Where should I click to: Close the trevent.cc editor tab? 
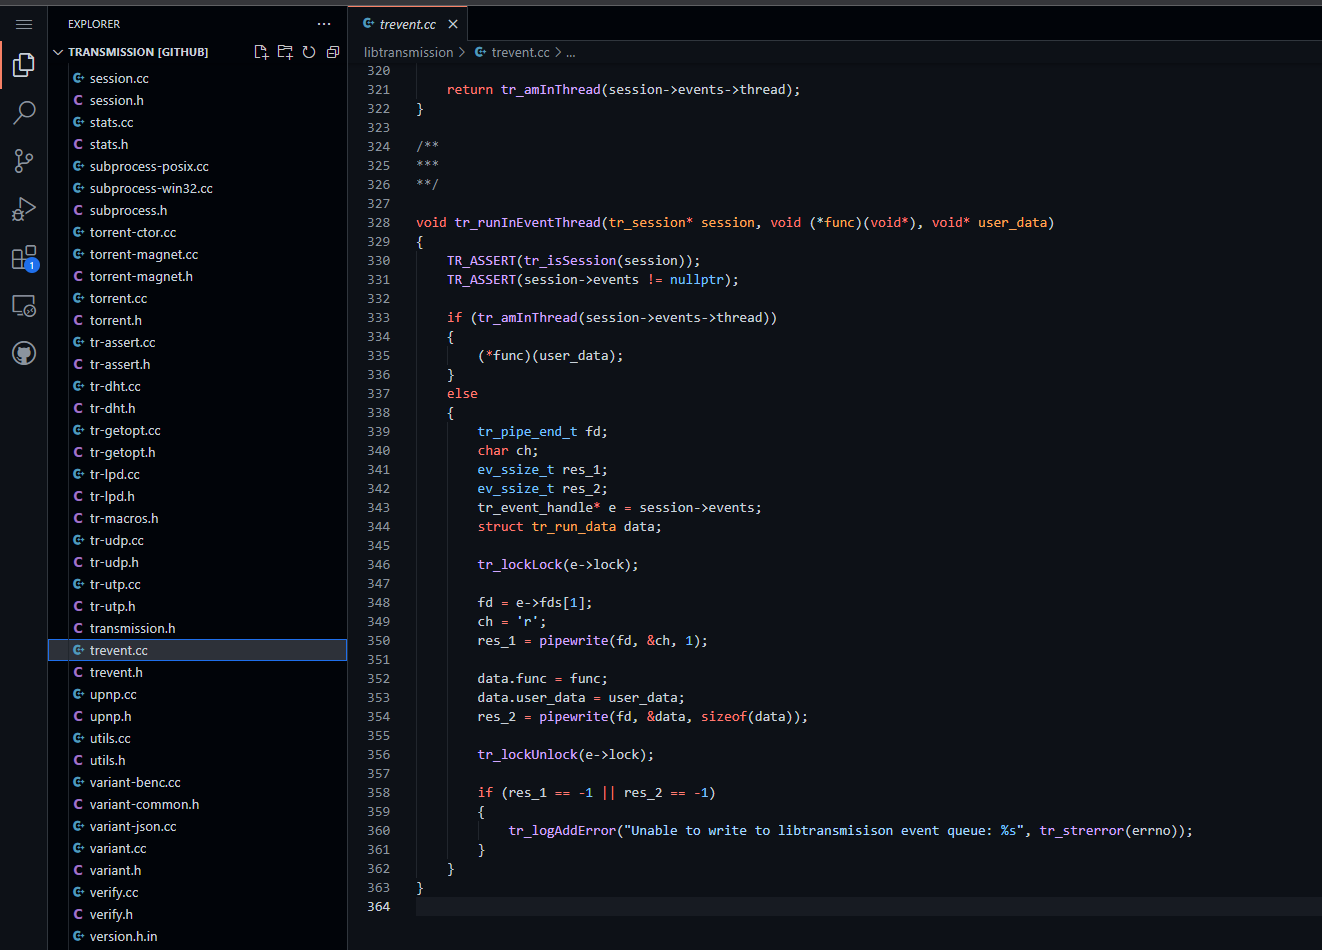click(x=453, y=24)
